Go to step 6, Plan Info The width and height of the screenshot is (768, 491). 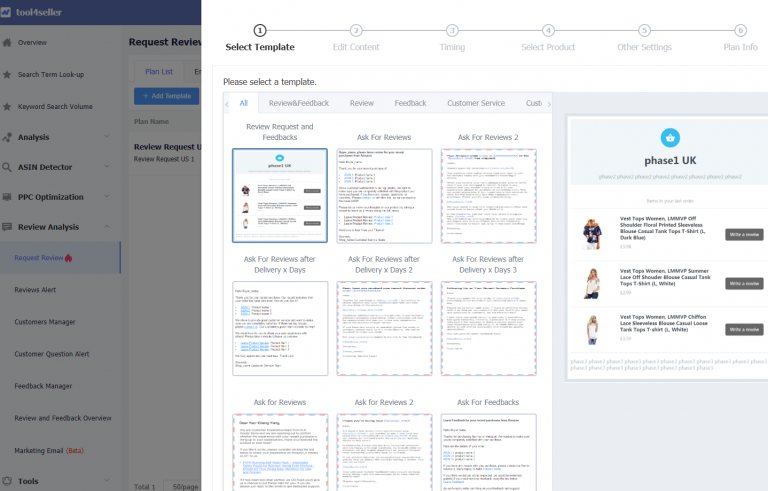tap(740, 38)
